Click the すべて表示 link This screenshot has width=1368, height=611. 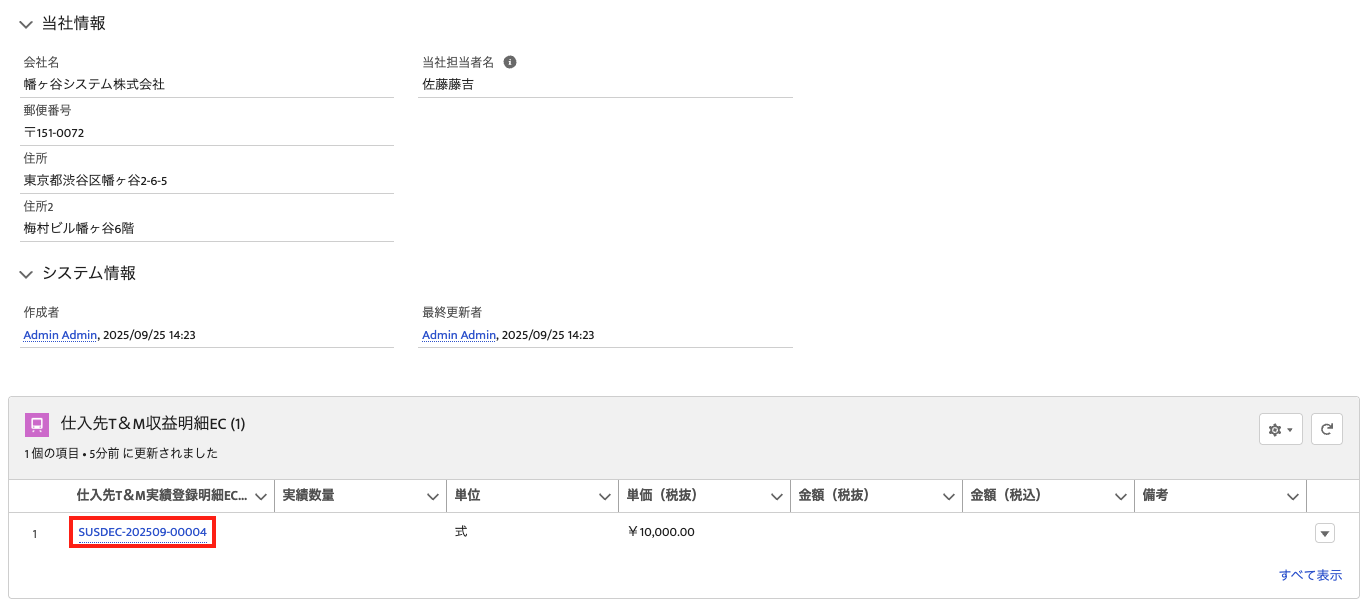tap(1310, 575)
